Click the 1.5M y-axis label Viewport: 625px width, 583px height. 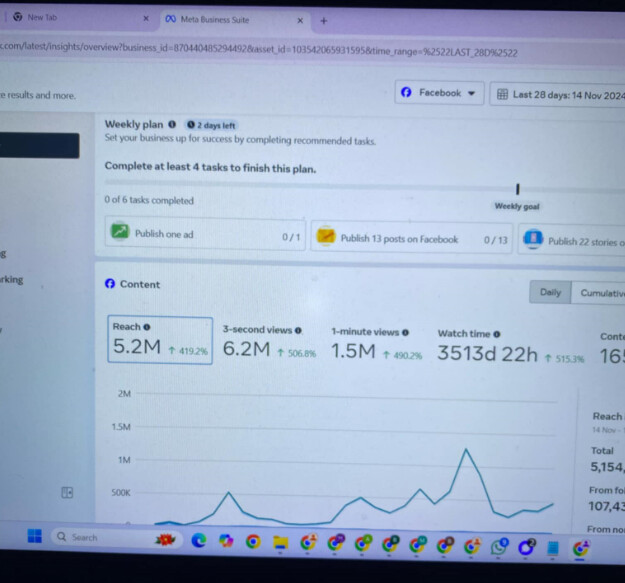point(121,426)
